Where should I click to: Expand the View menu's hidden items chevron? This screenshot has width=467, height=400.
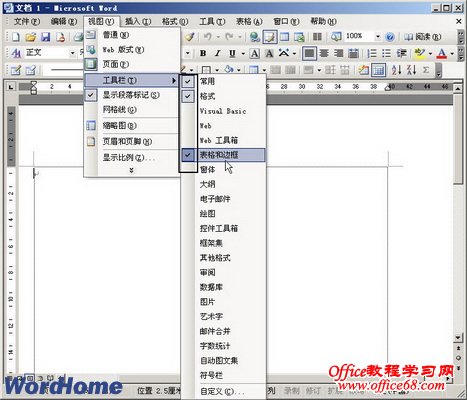[x=131, y=170]
